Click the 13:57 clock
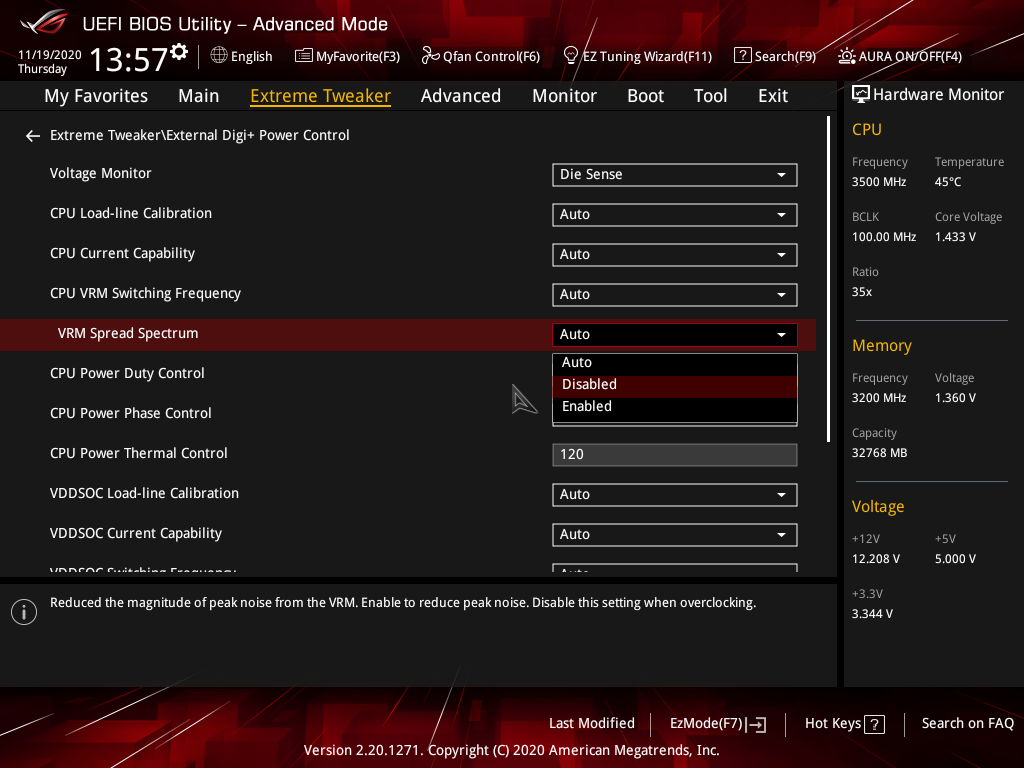 pyautogui.click(x=129, y=59)
